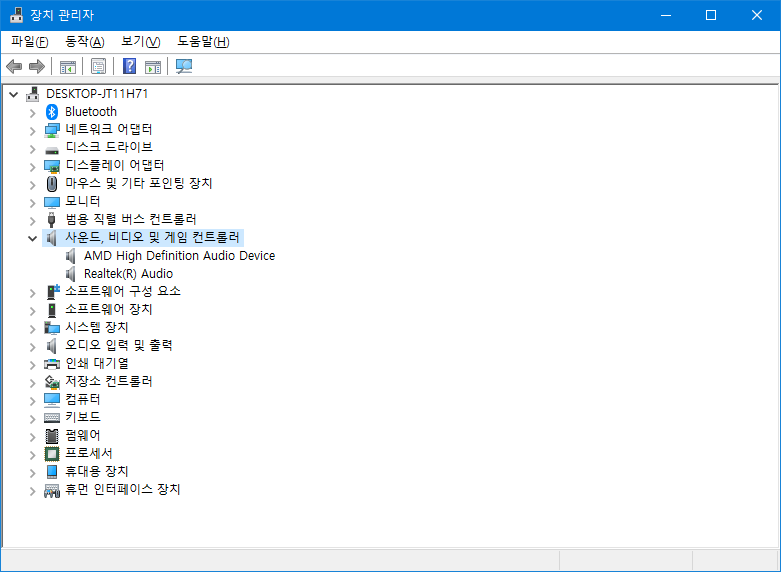Toggle the console tree pane icon
This screenshot has width=781, height=572.
(x=68, y=67)
